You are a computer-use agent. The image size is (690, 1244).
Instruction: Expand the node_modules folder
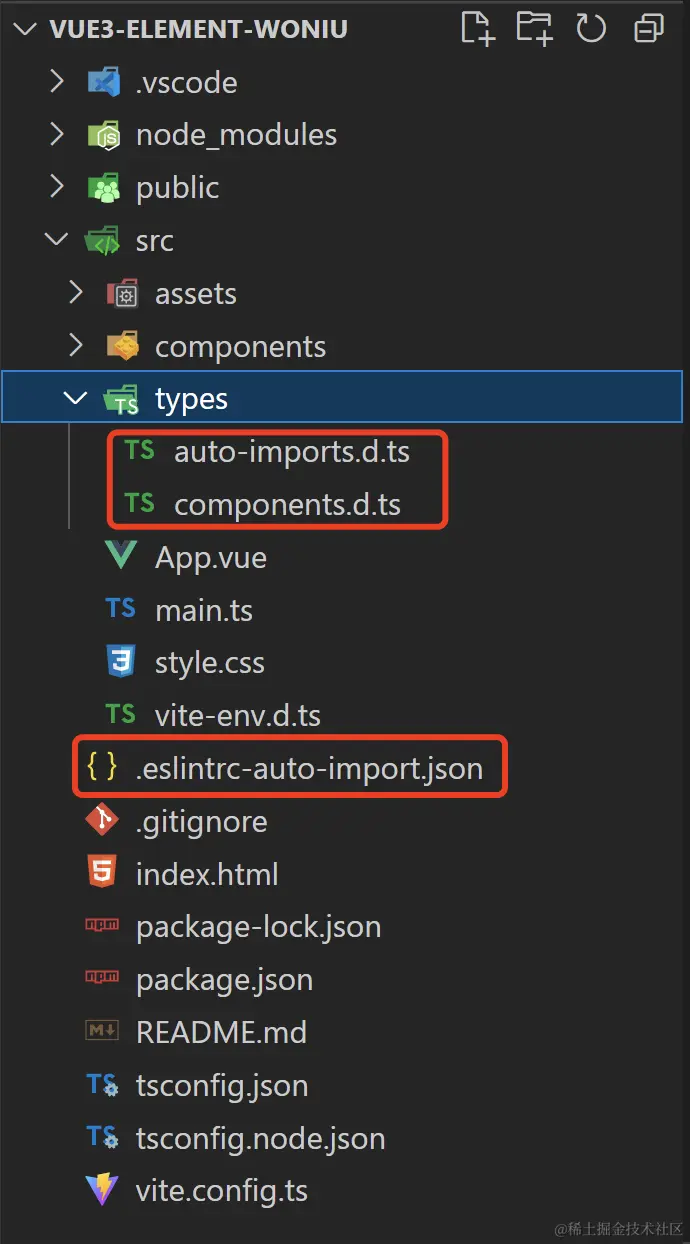[56, 134]
